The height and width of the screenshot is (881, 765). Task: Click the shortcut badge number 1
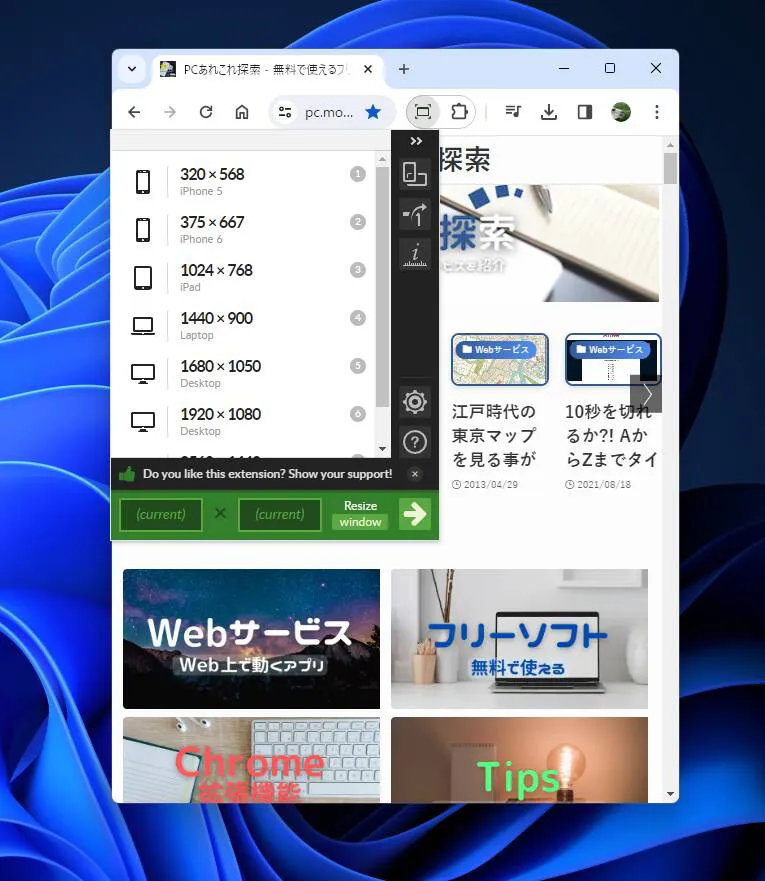click(358, 174)
